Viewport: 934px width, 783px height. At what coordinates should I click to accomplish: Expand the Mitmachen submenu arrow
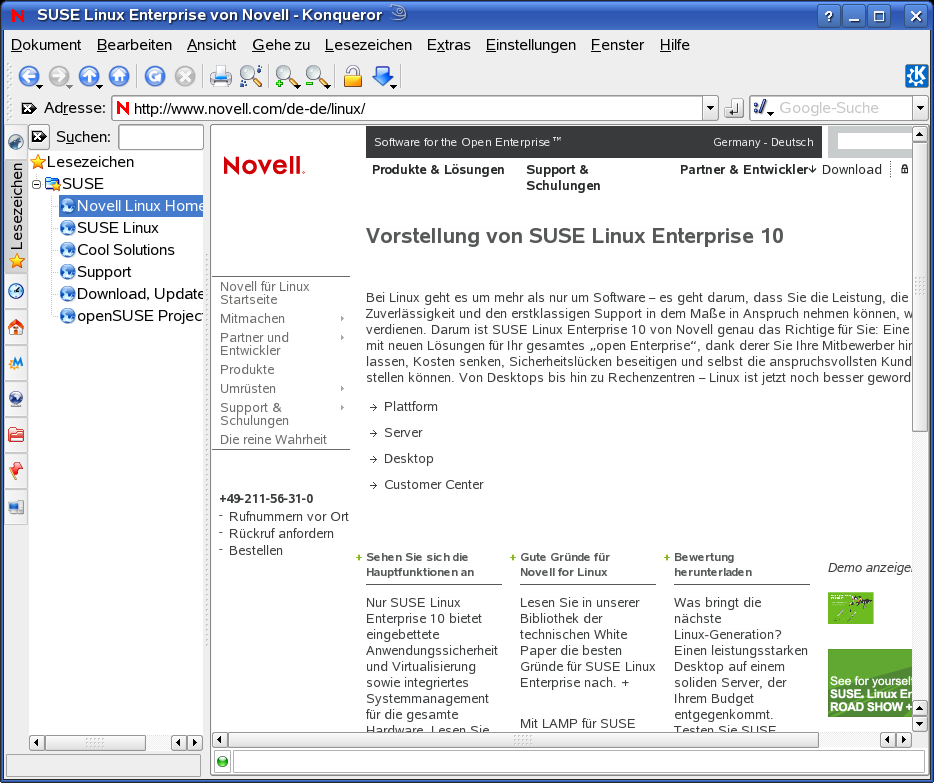click(x=343, y=319)
